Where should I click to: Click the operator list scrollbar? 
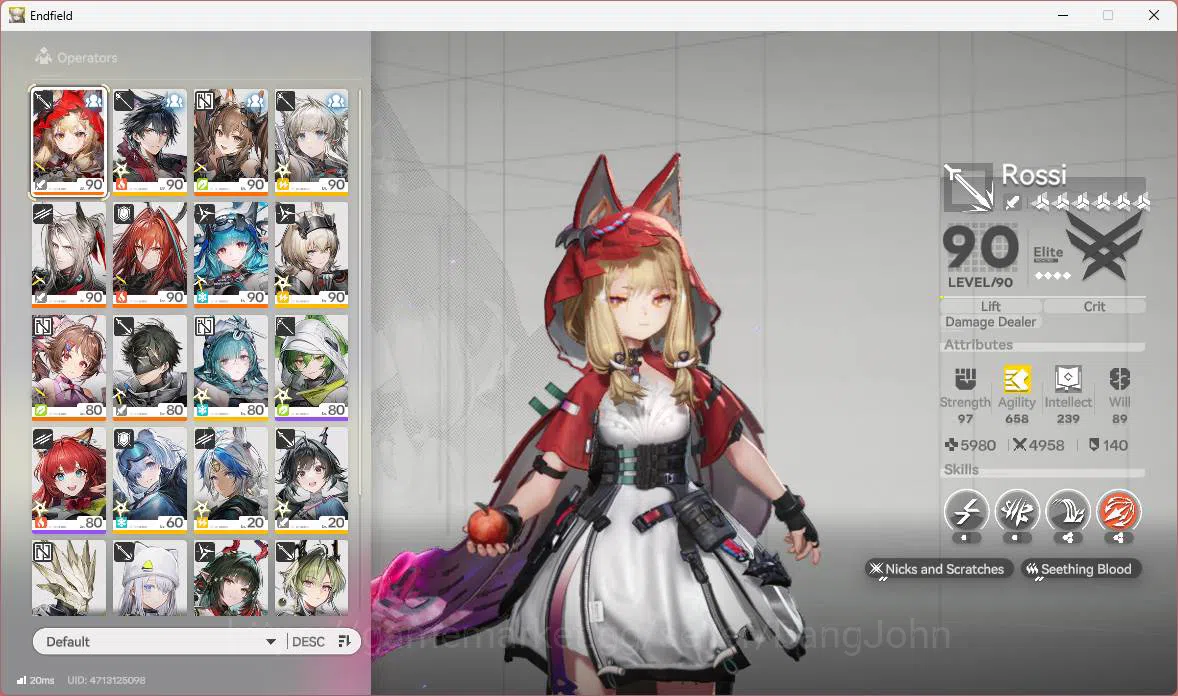tap(361, 292)
